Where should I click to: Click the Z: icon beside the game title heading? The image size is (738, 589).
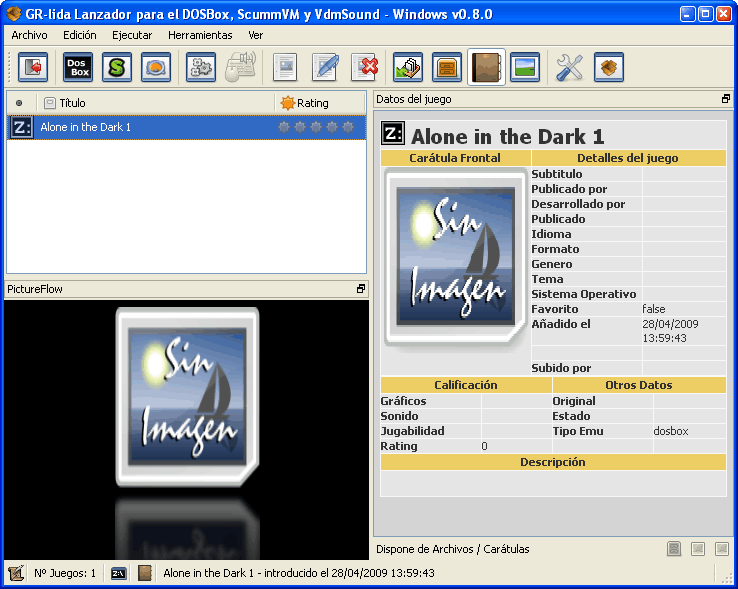(393, 134)
